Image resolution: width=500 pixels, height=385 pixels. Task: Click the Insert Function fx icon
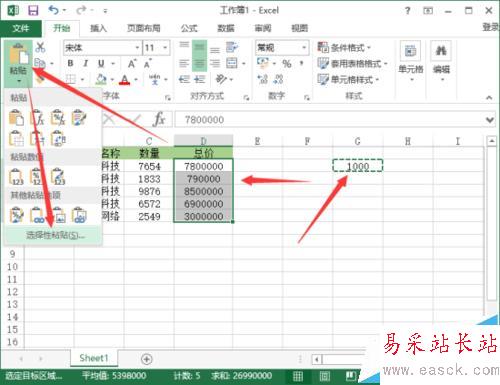point(159,119)
